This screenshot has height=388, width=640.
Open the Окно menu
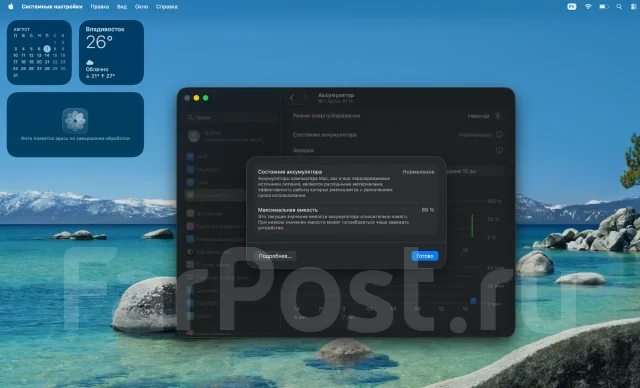click(x=141, y=7)
